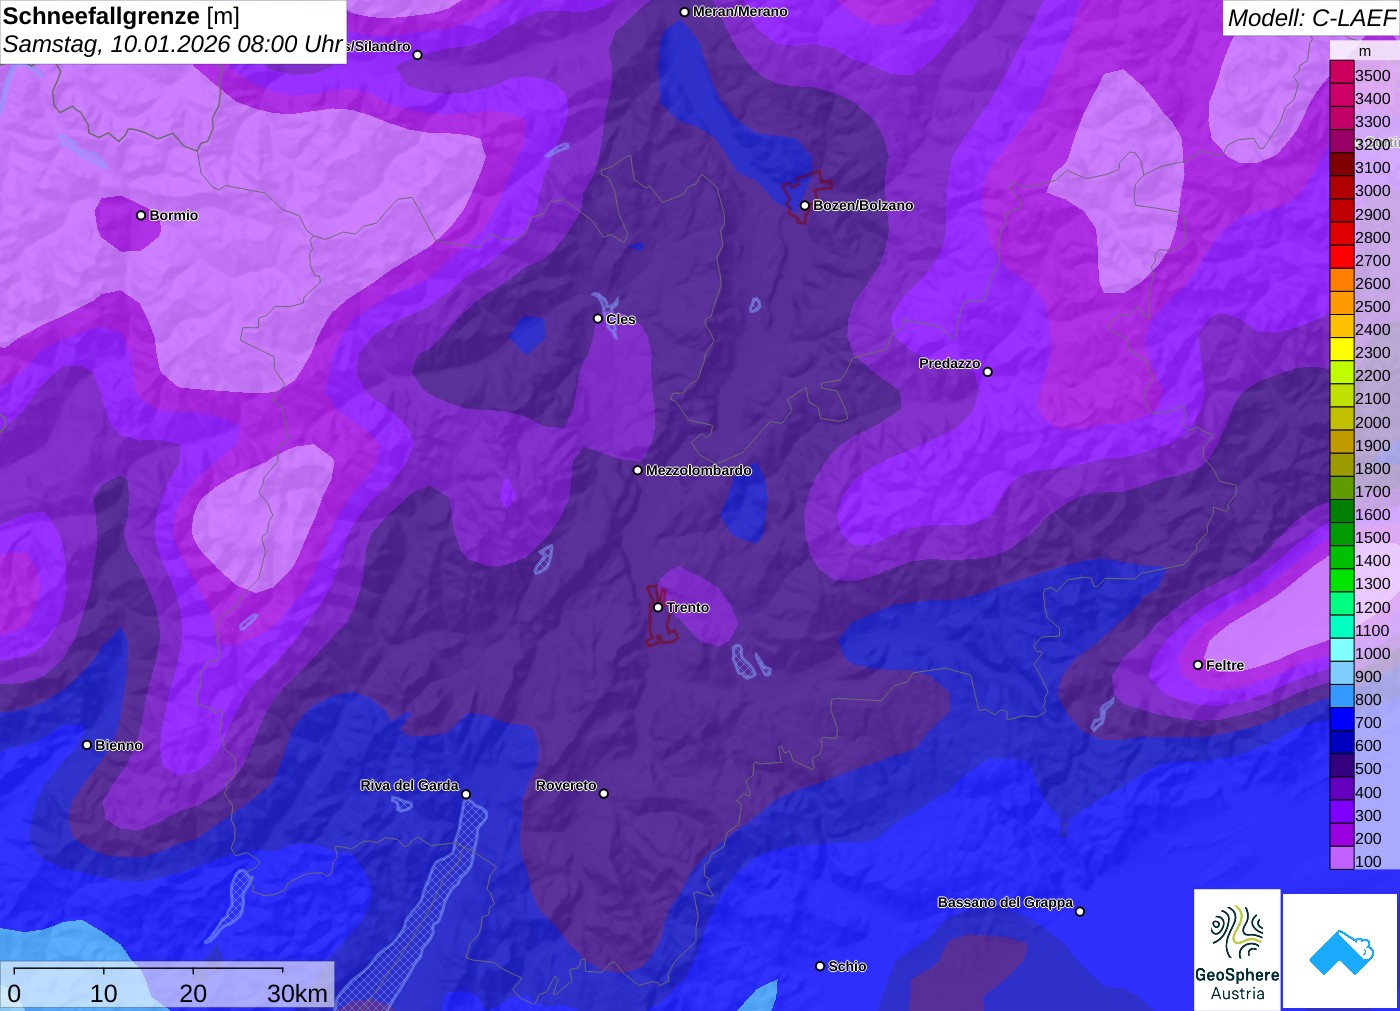Image resolution: width=1400 pixels, height=1011 pixels.
Task: Click the Silandro marker dot
Action: pos(418,55)
